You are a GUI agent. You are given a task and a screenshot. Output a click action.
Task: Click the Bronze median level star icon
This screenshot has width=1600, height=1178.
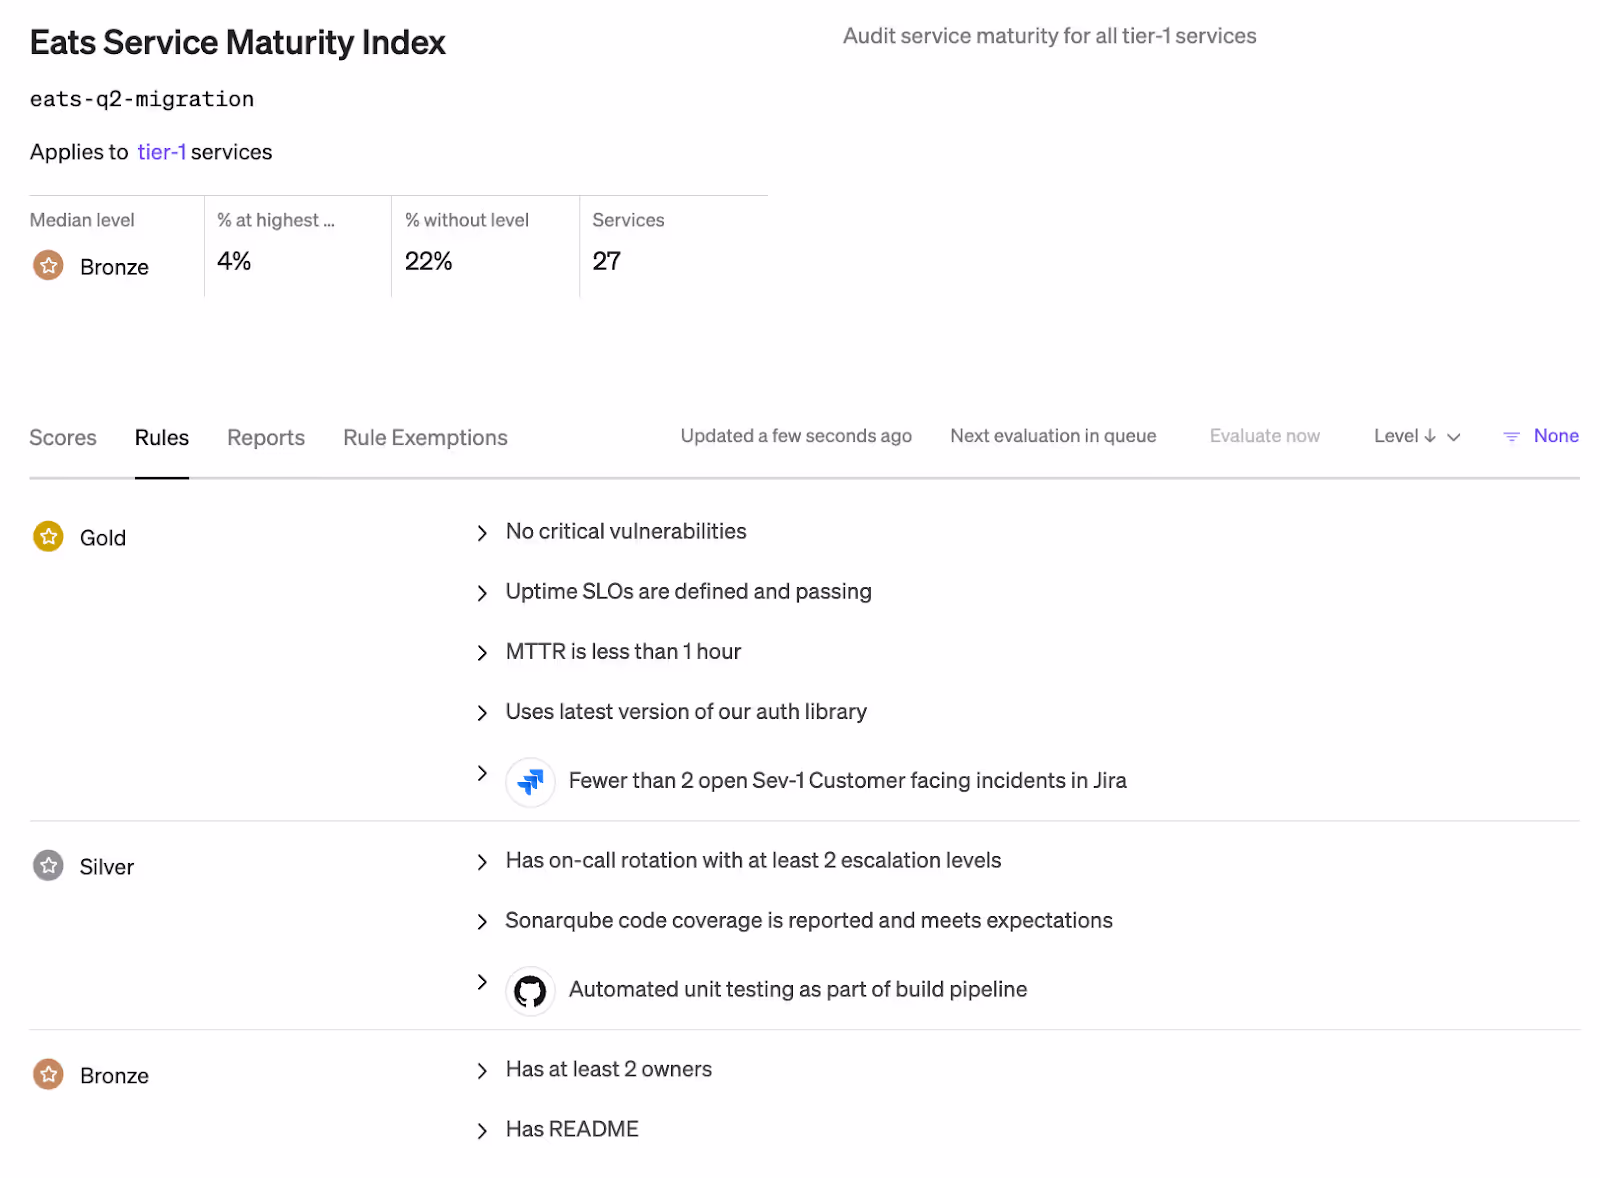tap(48, 266)
